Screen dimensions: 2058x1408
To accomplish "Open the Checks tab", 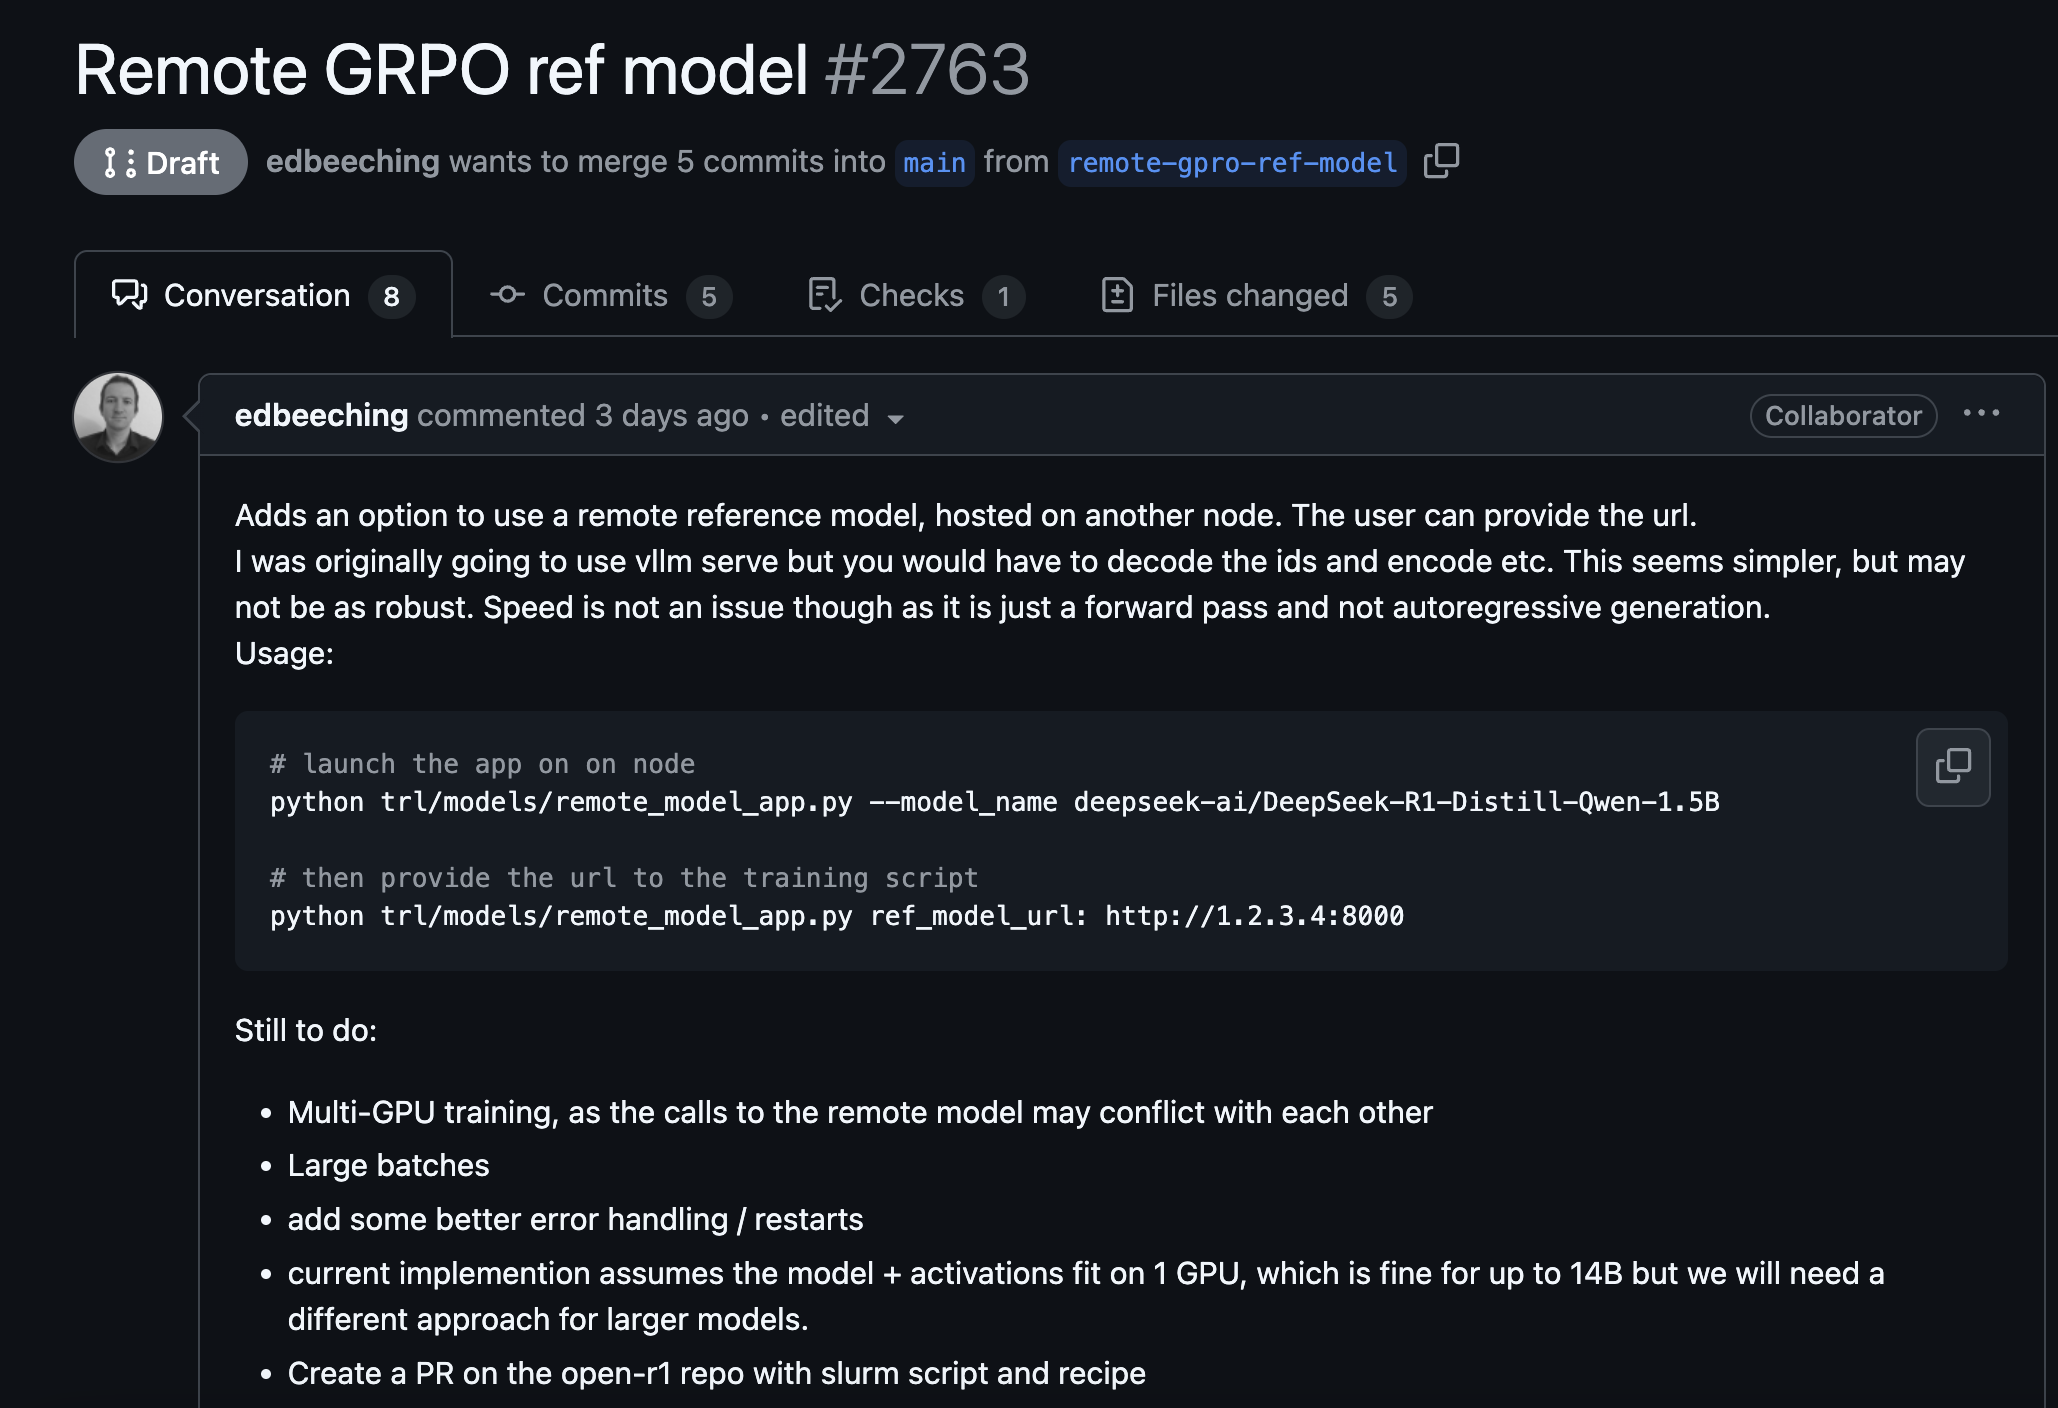I will tap(911, 295).
